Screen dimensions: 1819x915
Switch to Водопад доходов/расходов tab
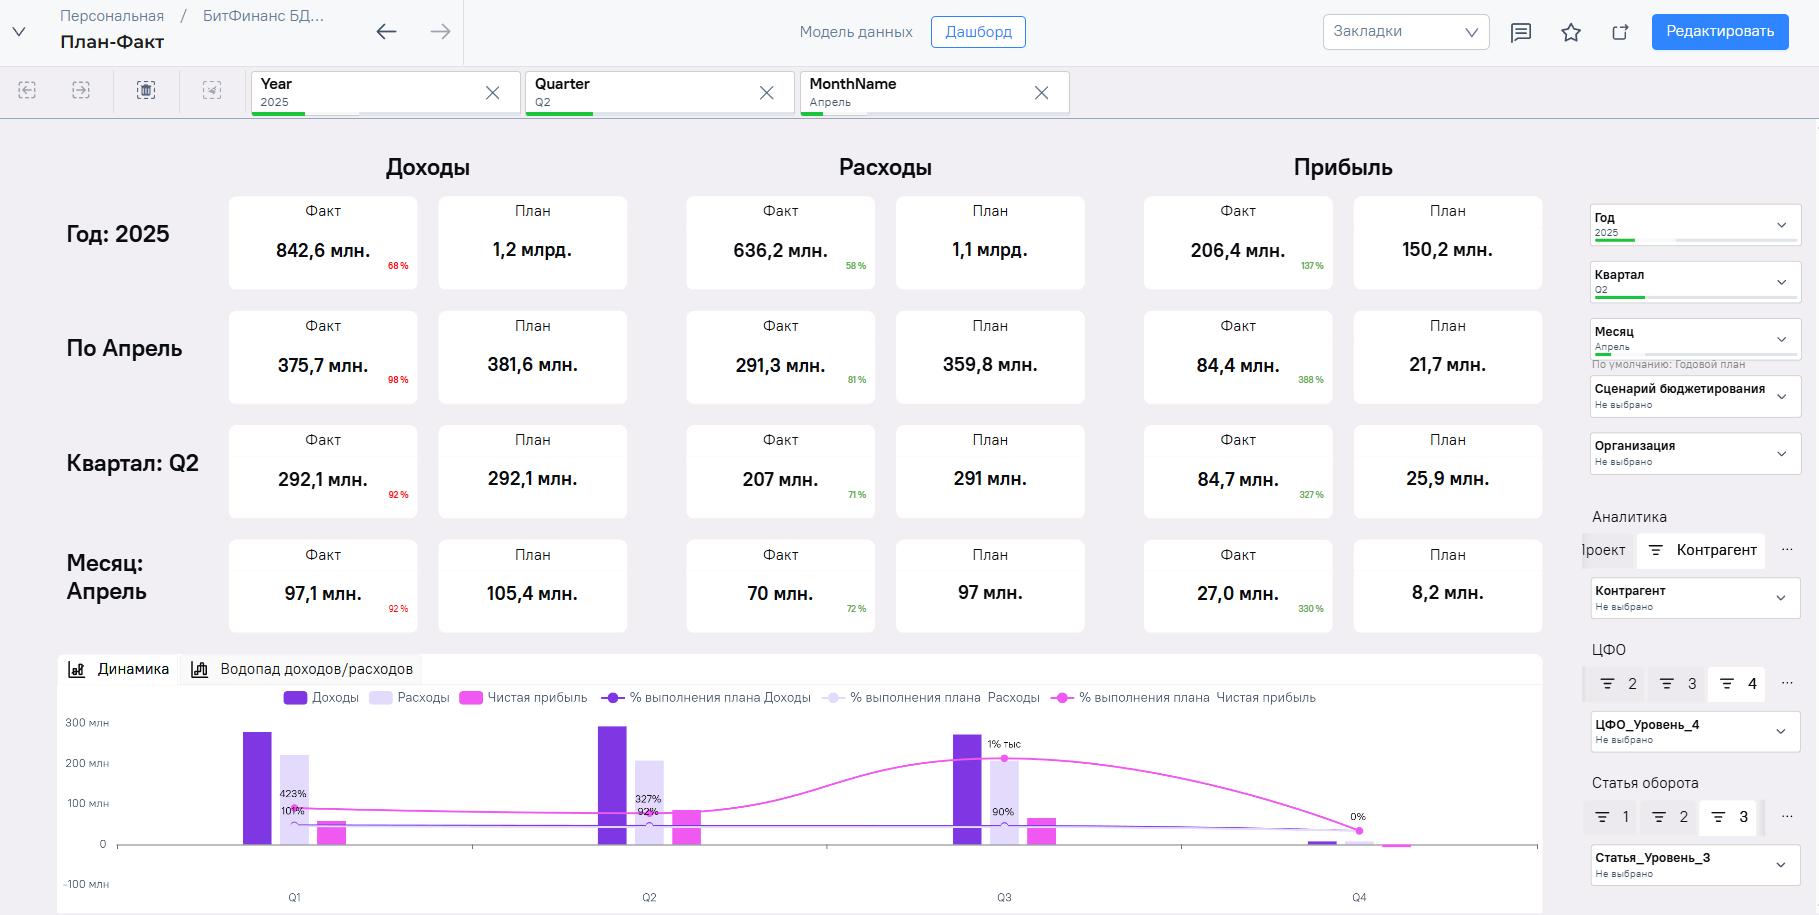(302, 669)
